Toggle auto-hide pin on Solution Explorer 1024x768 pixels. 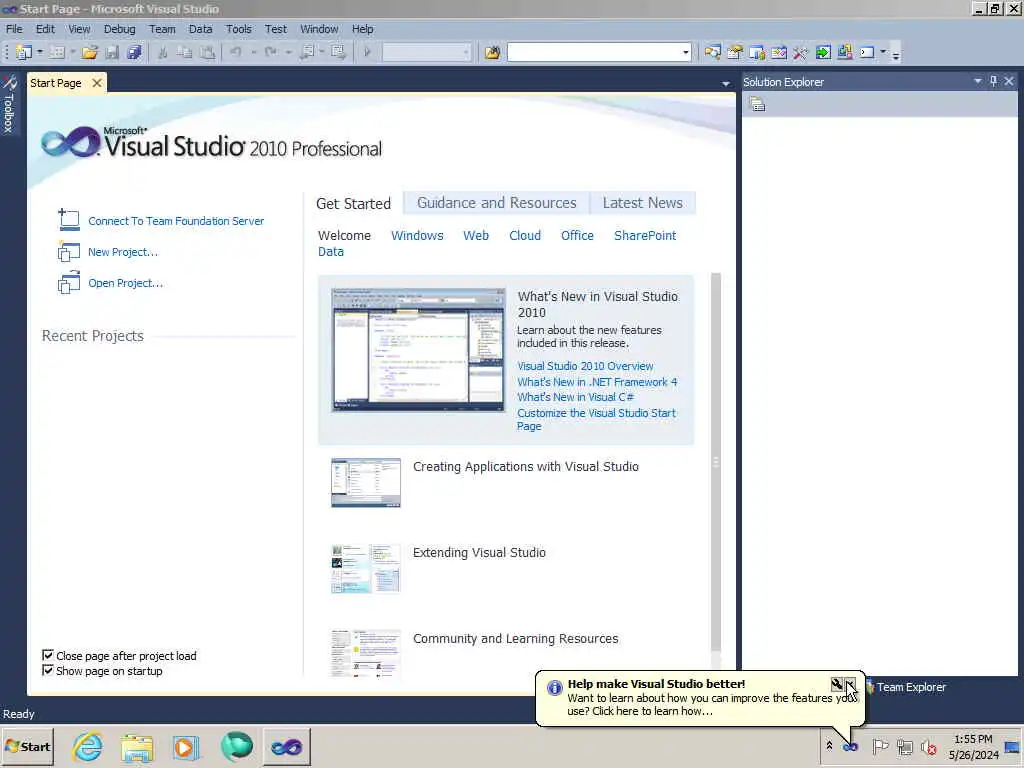993,81
